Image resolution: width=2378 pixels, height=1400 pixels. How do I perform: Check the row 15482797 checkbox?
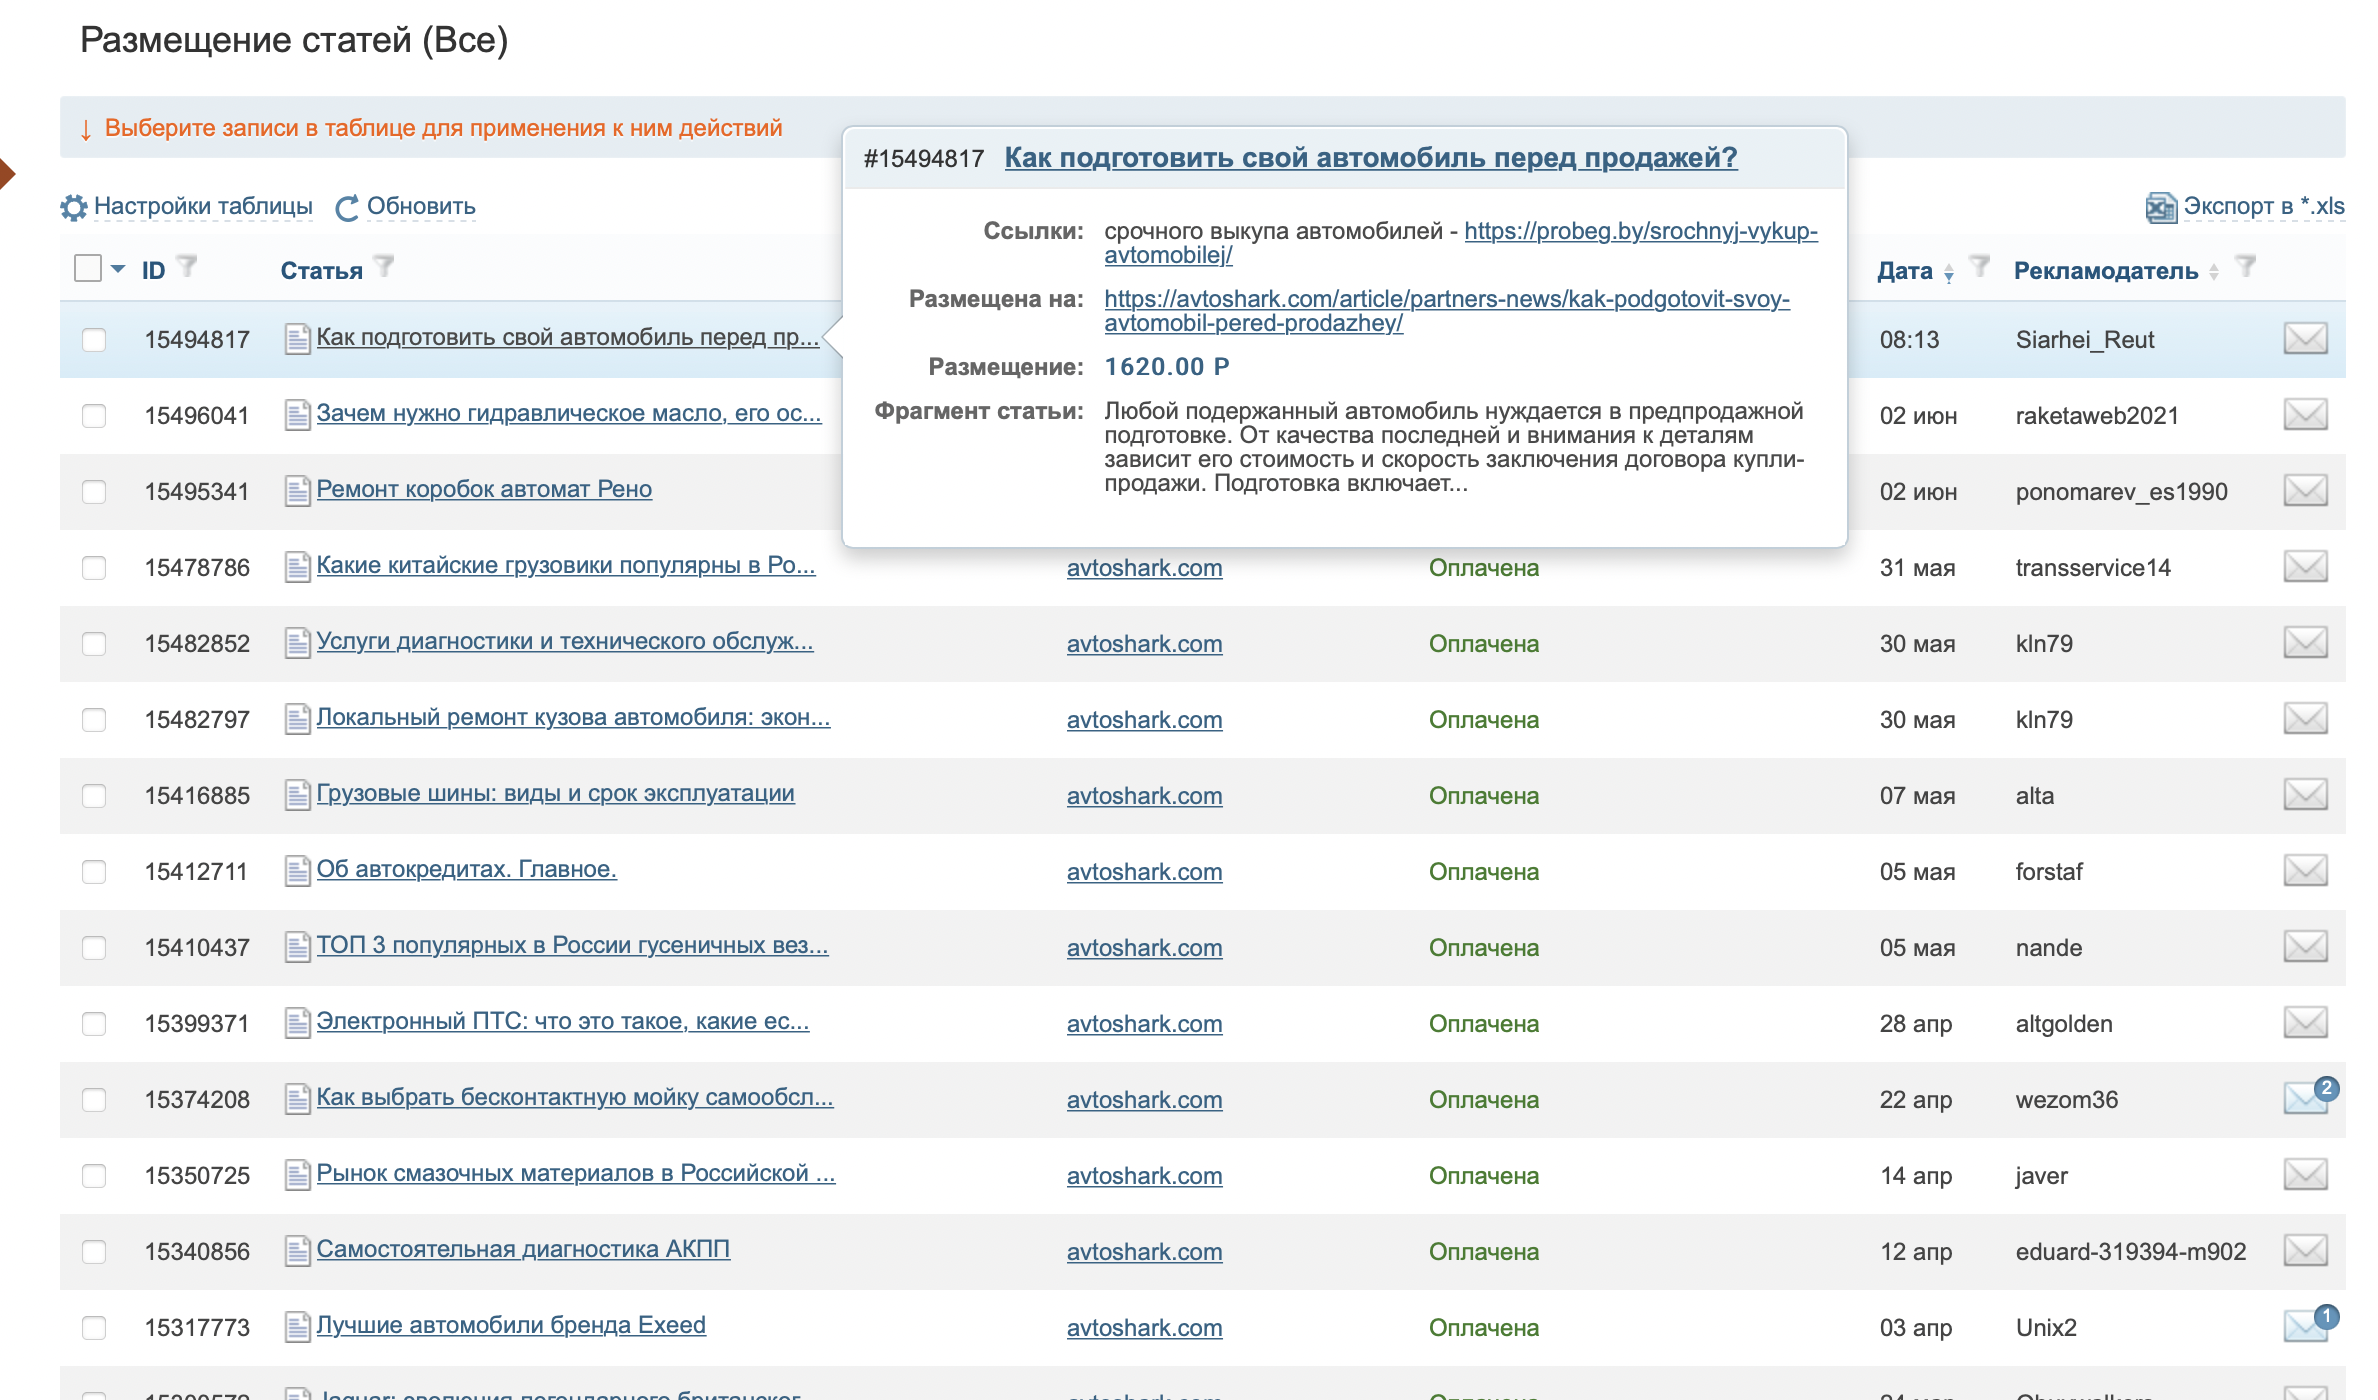click(94, 720)
